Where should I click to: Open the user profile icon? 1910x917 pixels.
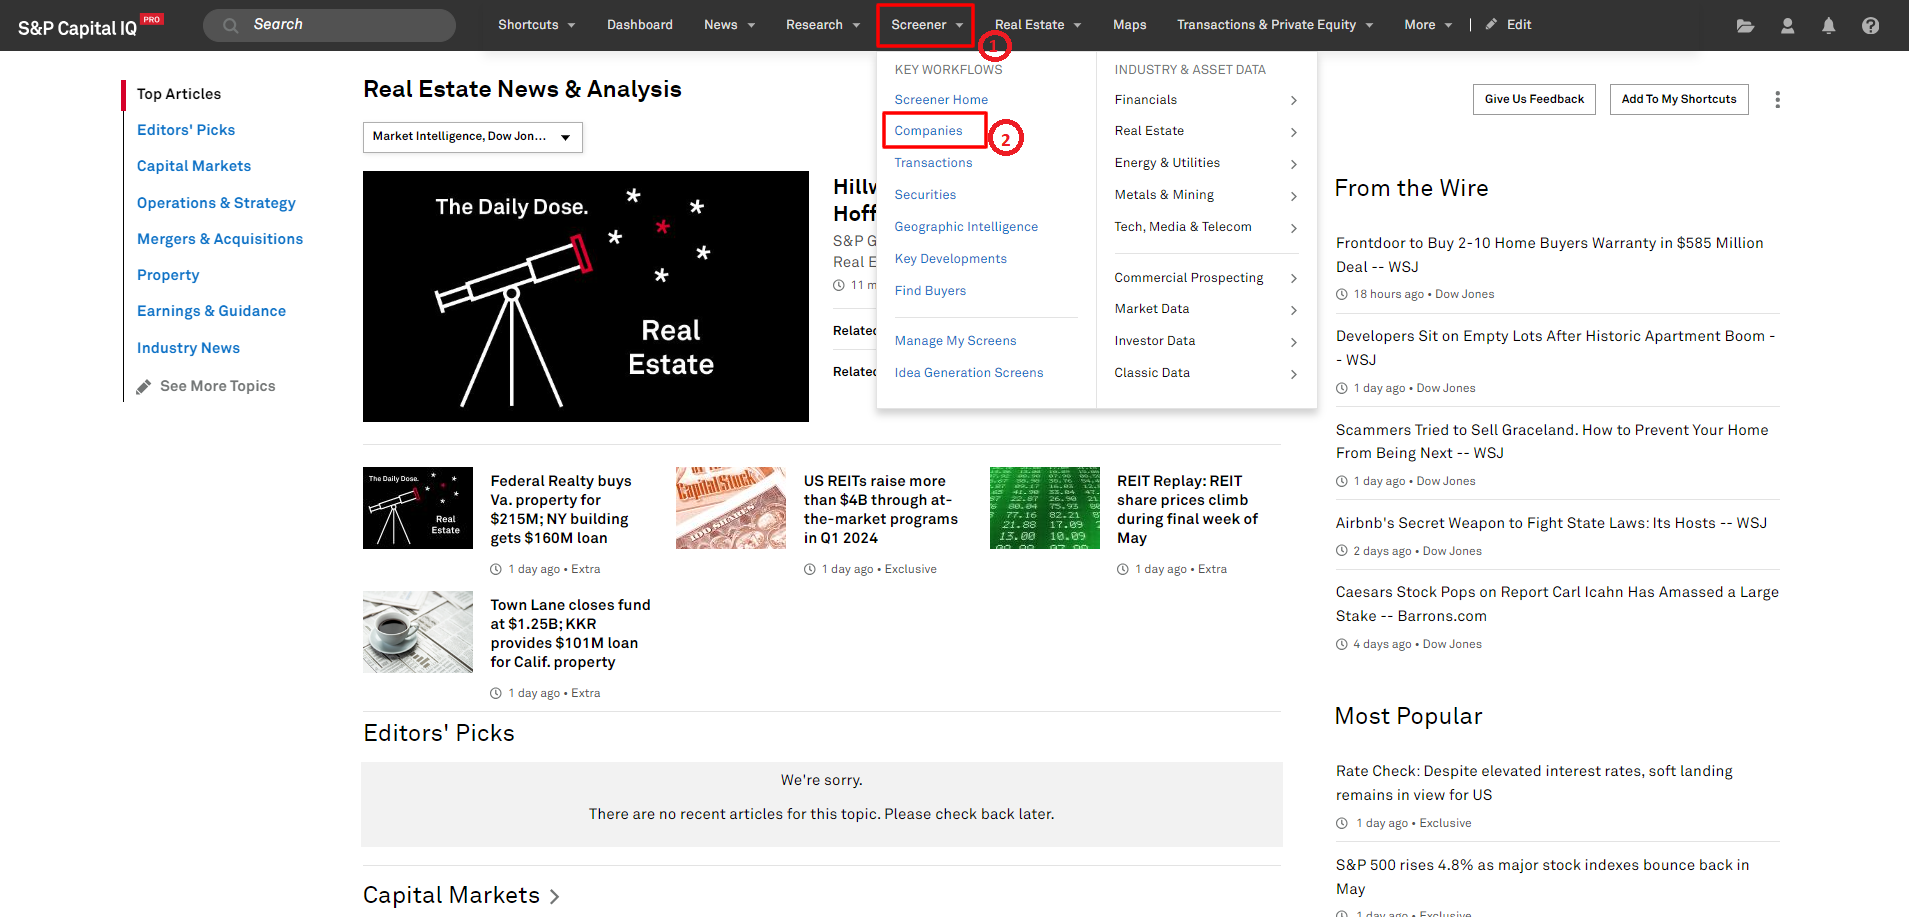[x=1787, y=26]
